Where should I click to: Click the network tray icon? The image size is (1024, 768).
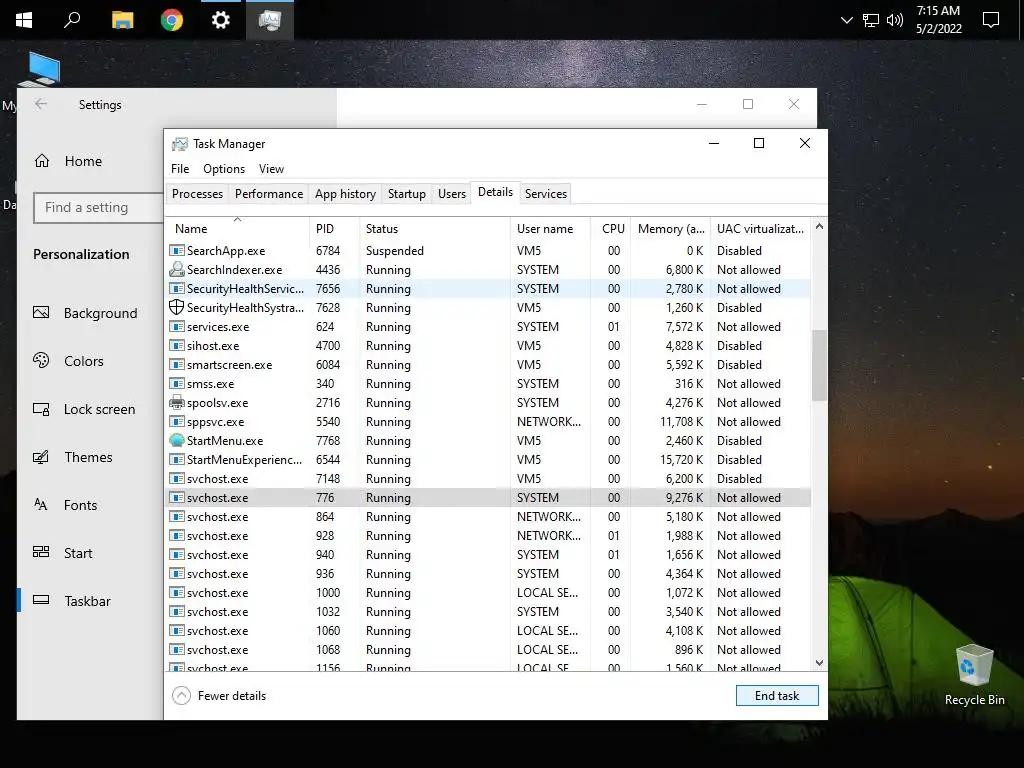point(871,20)
